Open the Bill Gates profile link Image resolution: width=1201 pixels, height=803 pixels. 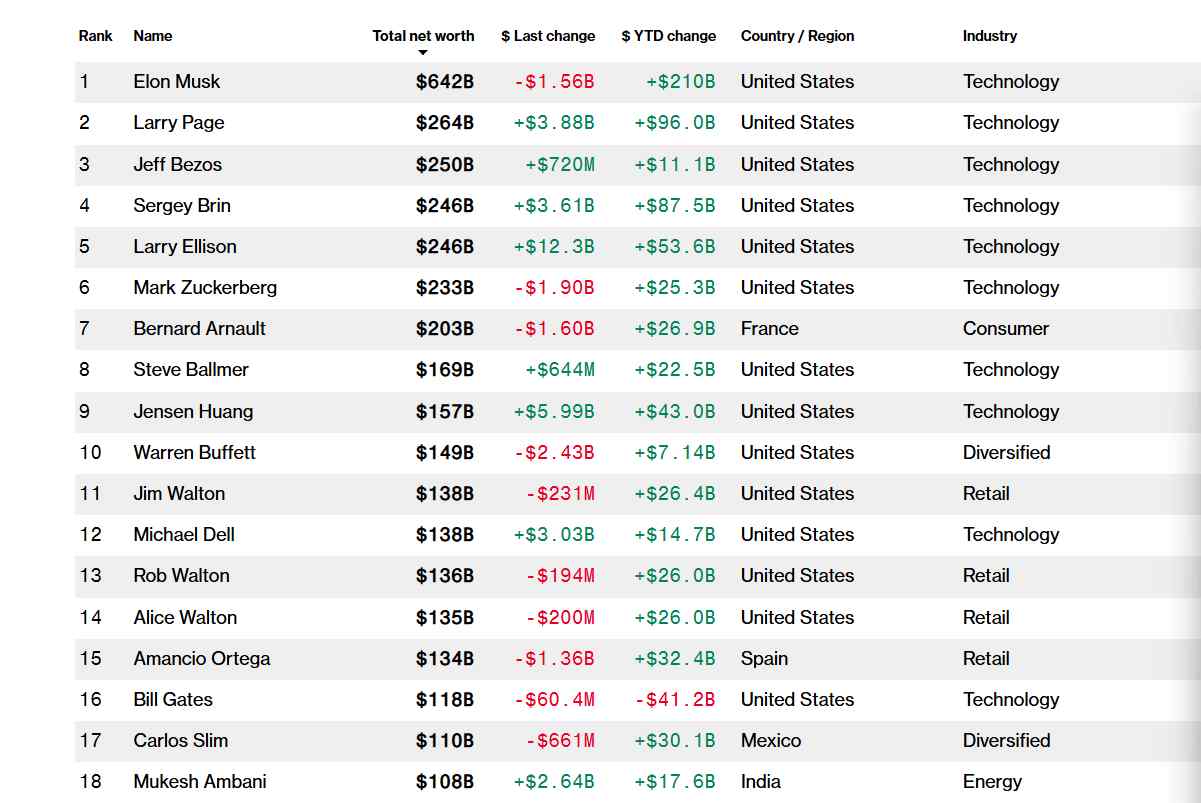[173, 699]
